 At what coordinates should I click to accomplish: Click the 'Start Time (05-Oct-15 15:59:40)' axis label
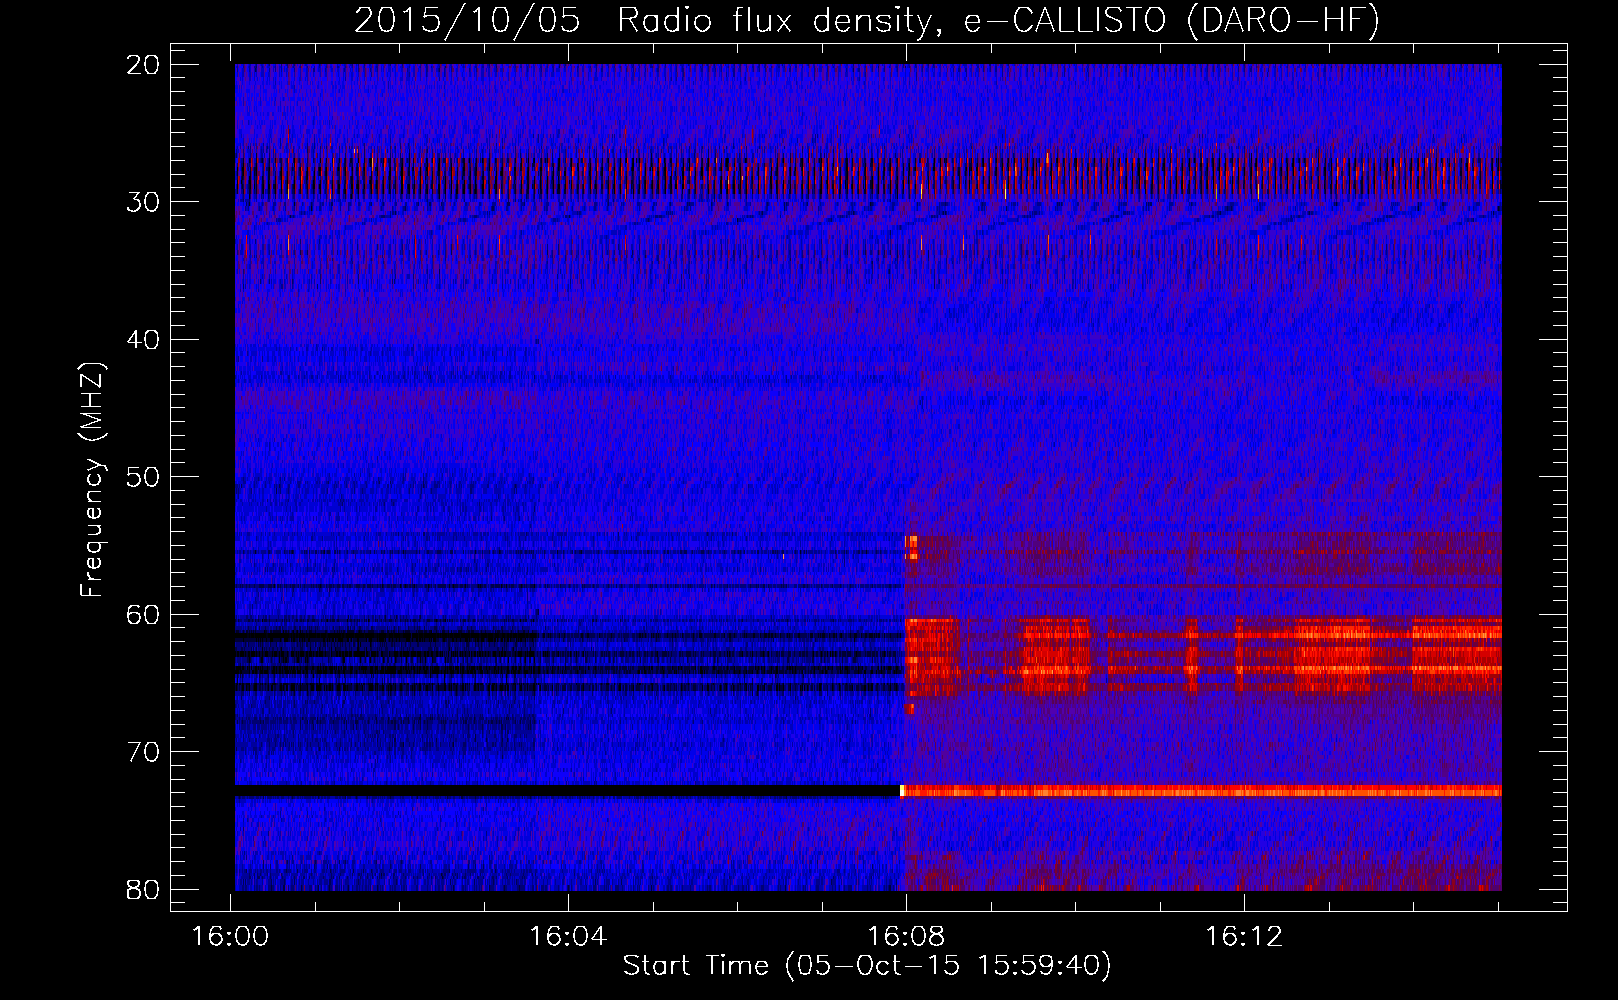tap(867, 966)
